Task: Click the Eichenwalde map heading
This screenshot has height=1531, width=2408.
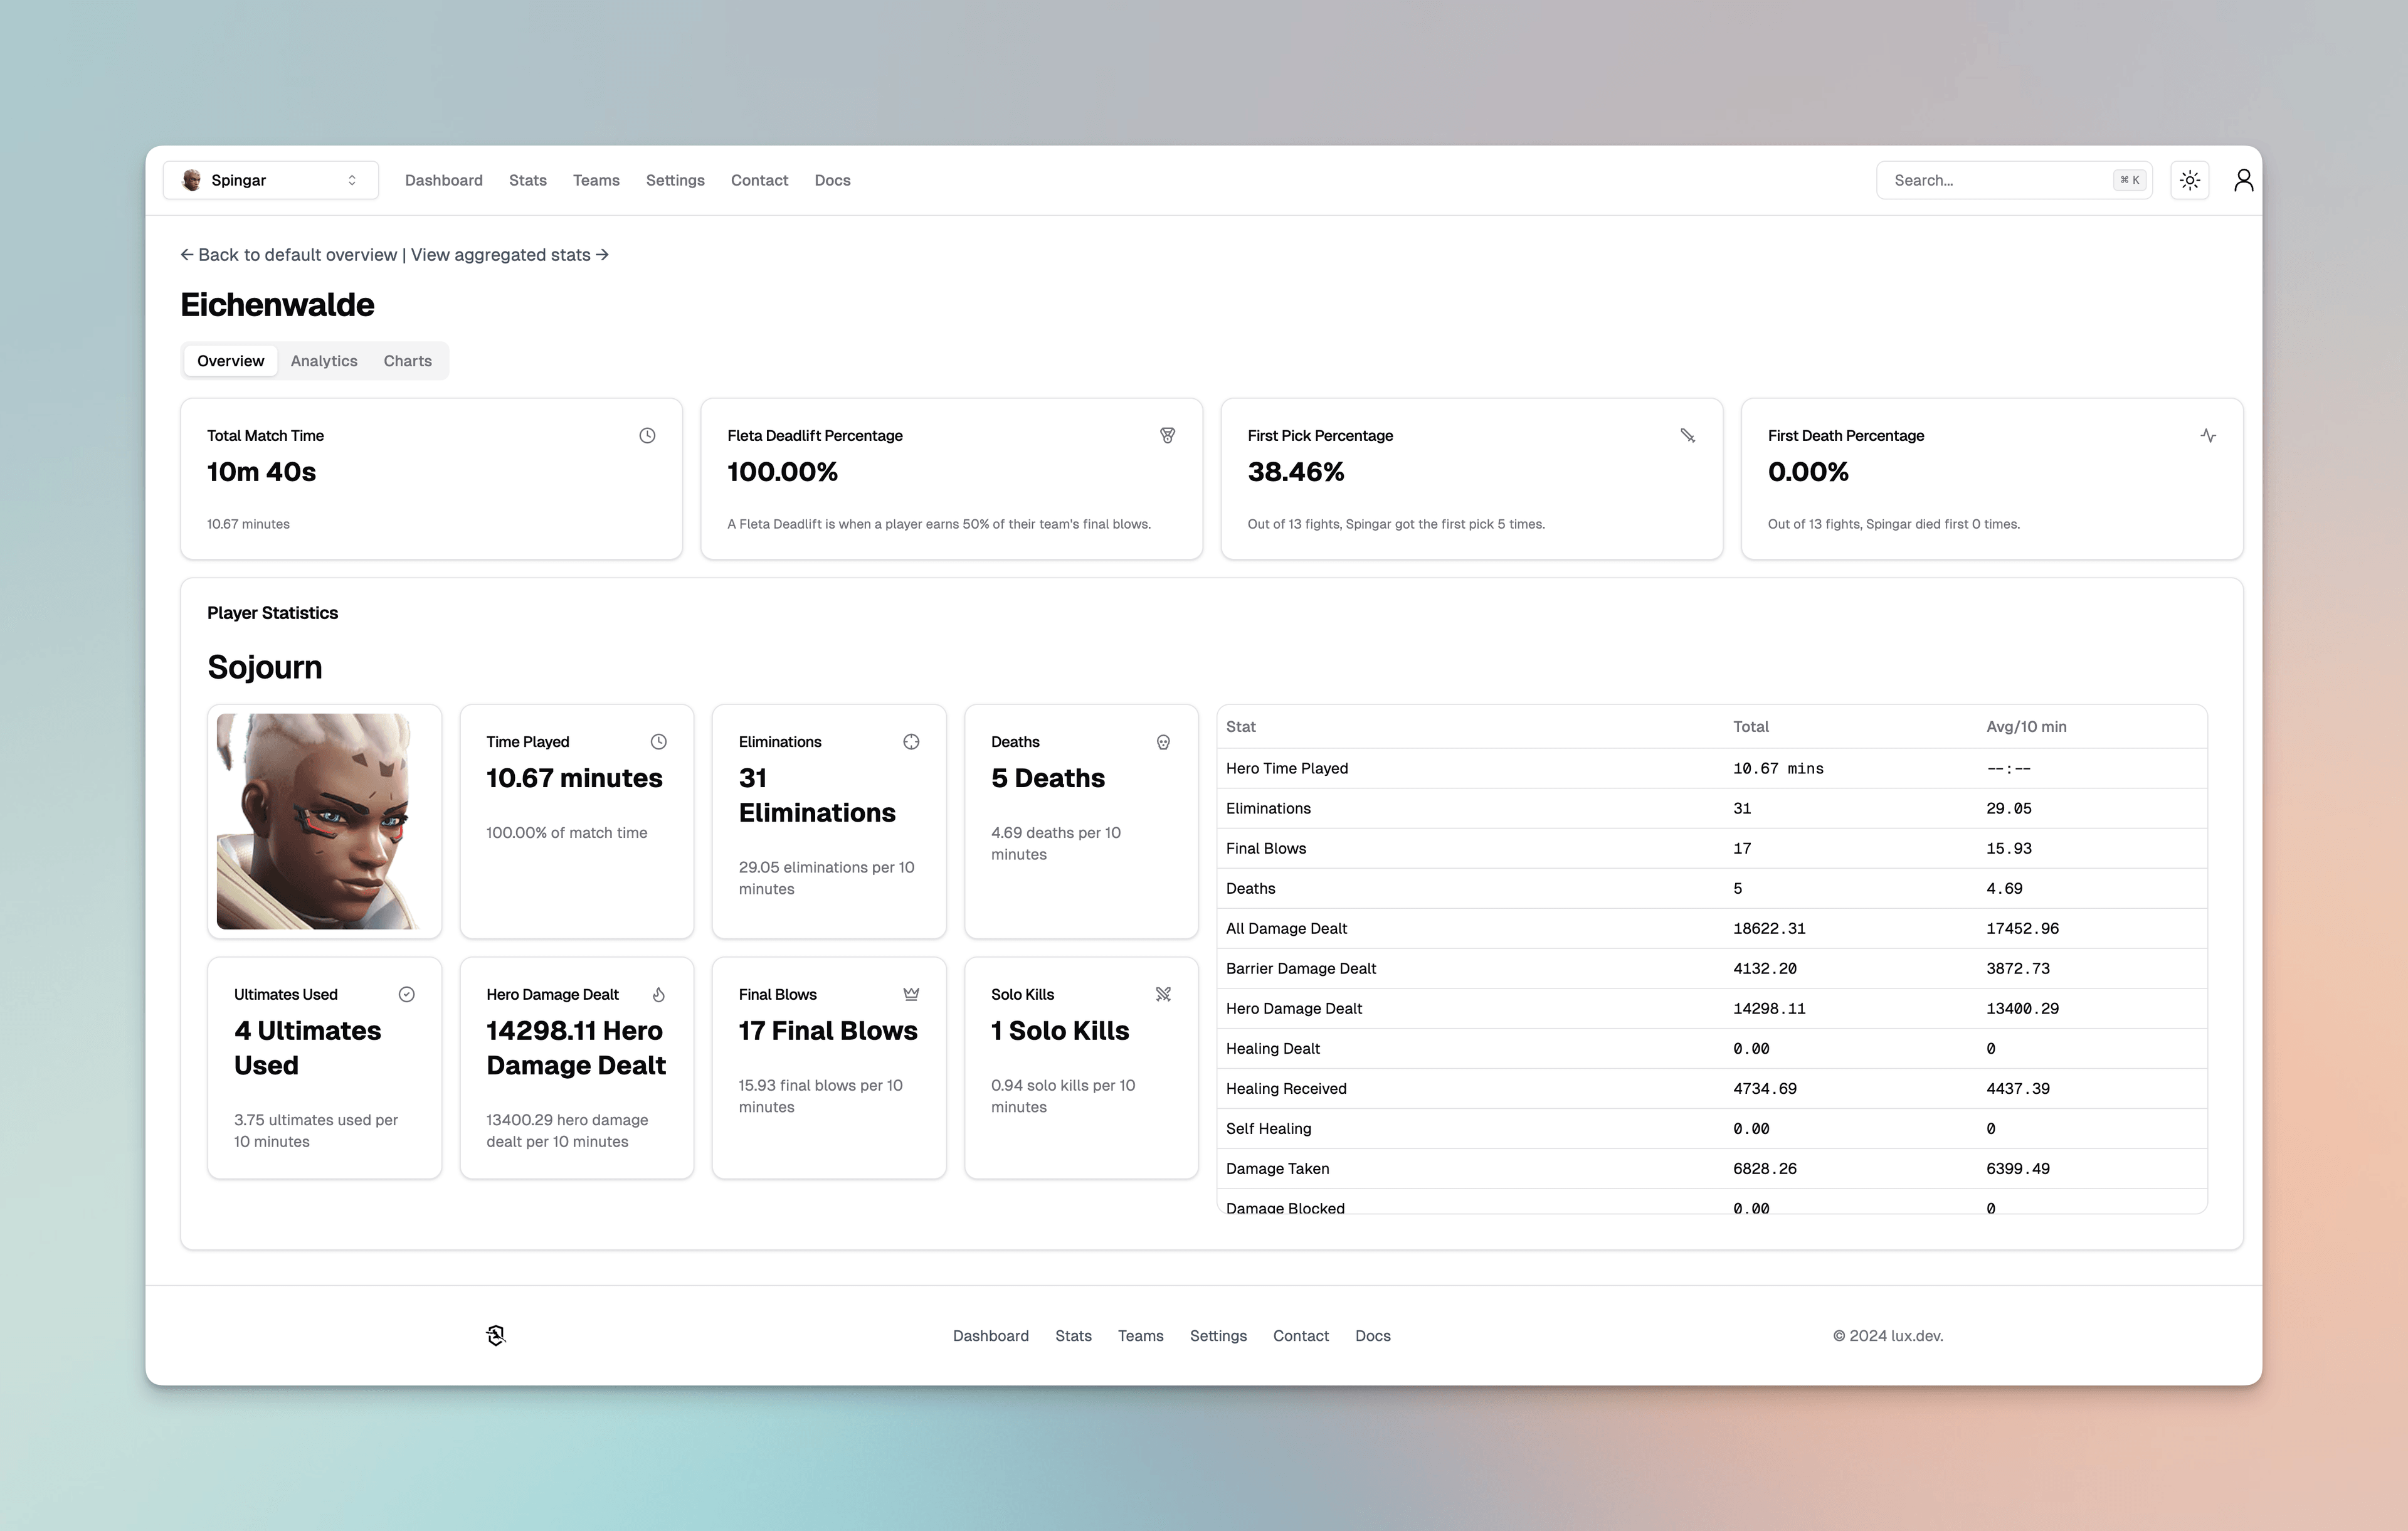Action: (x=277, y=305)
